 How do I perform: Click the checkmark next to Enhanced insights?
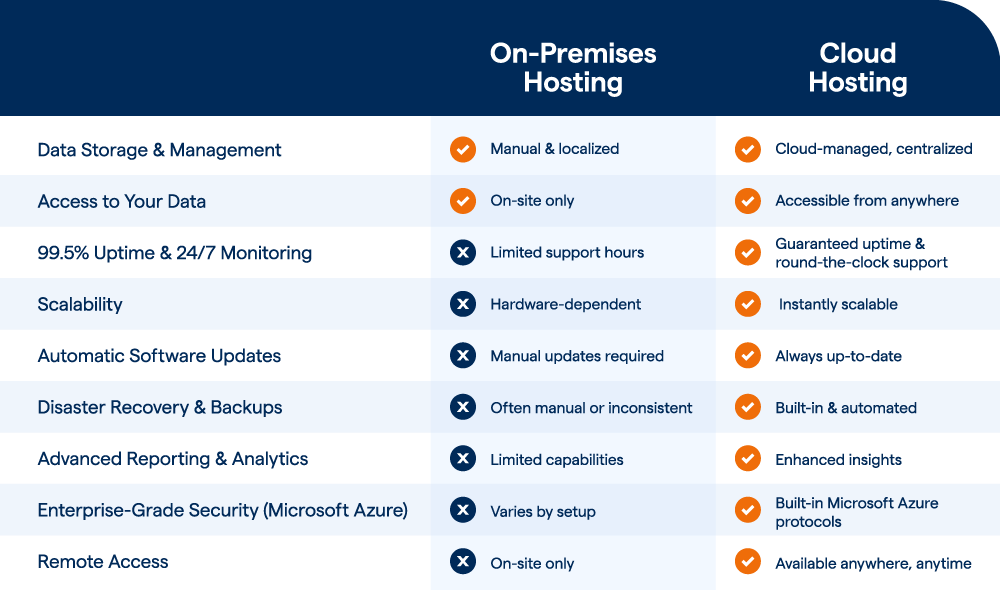pos(747,460)
